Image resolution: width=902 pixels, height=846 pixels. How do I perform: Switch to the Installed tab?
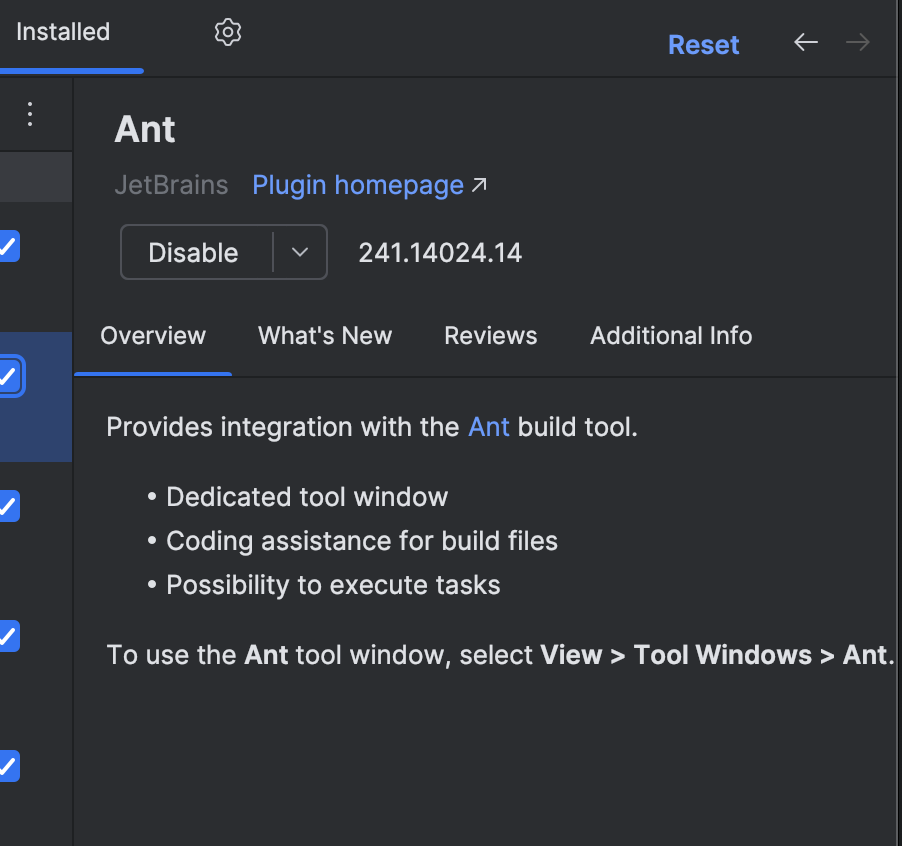click(x=63, y=32)
